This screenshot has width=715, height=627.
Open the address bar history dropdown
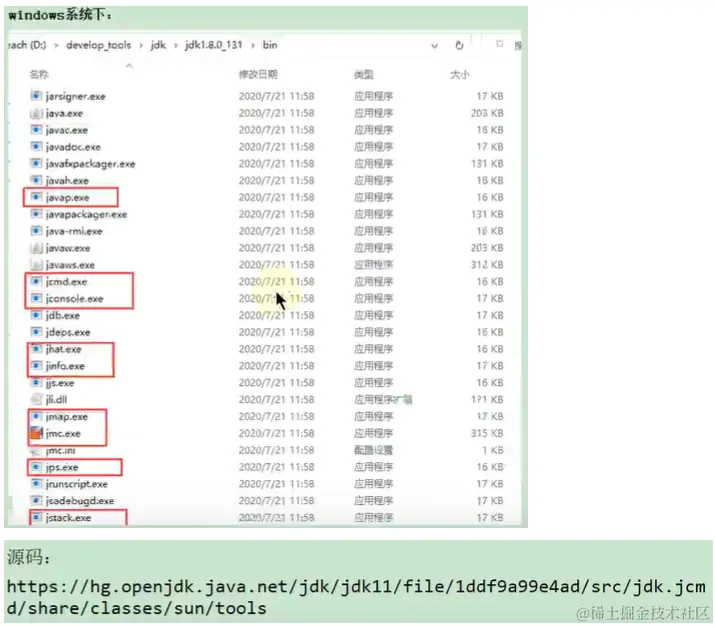coord(435,46)
